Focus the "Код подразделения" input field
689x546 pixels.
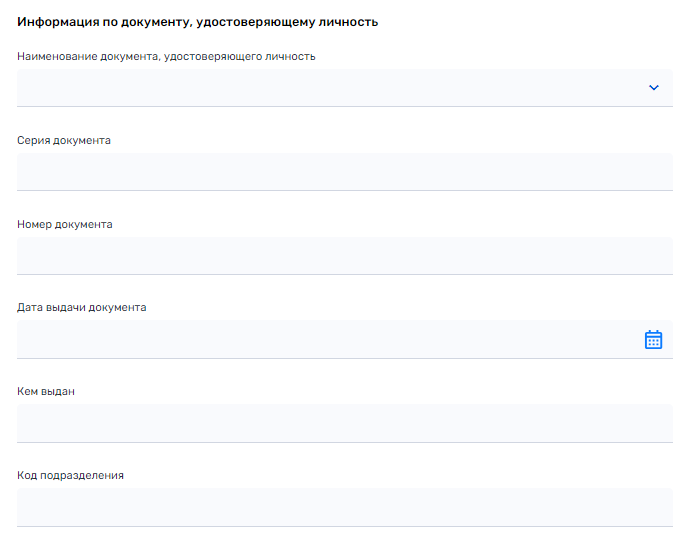pyautogui.click(x=345, y=507)
